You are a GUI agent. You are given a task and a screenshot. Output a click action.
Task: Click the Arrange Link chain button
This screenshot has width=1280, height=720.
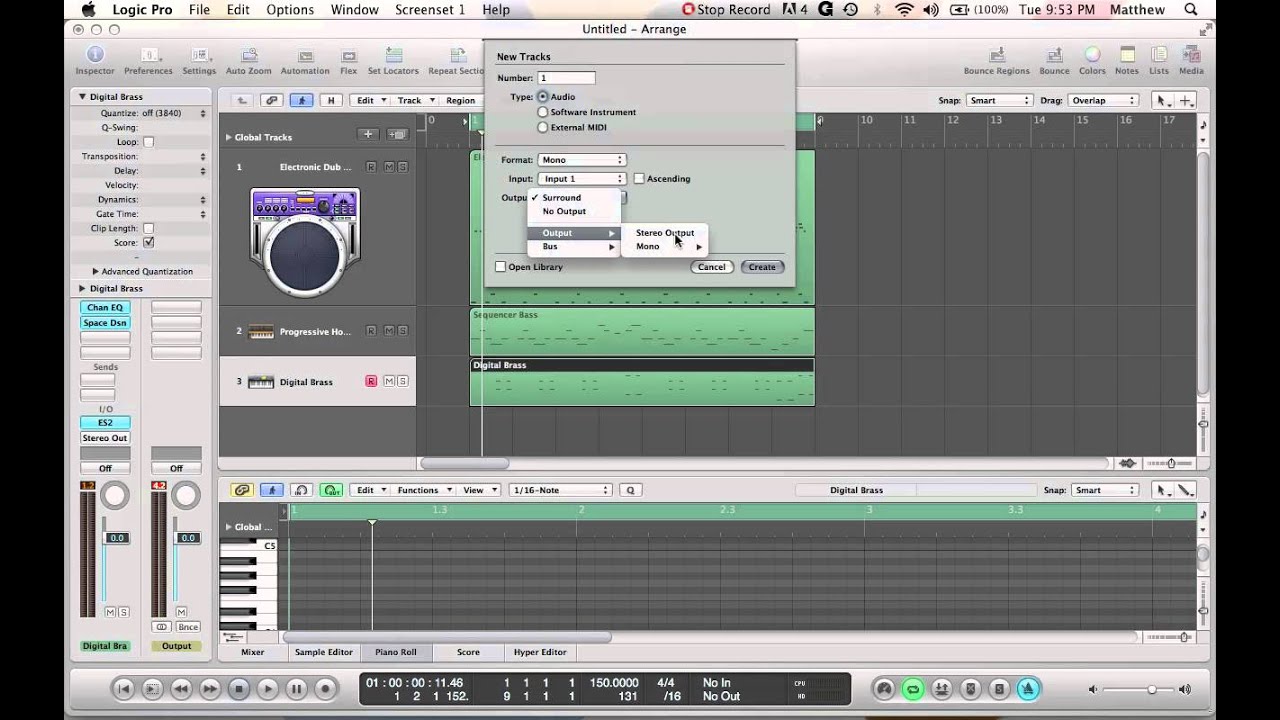pyautogui.click(x=271, y=100)
